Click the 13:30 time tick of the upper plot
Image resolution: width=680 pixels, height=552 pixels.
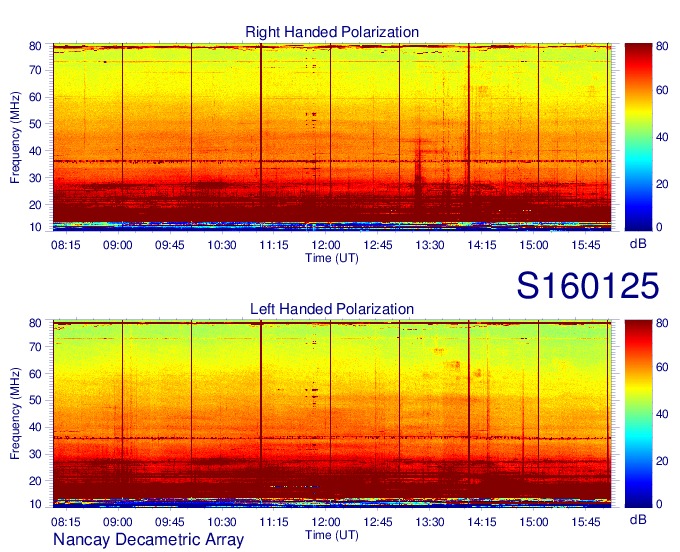tap(430, 245)
